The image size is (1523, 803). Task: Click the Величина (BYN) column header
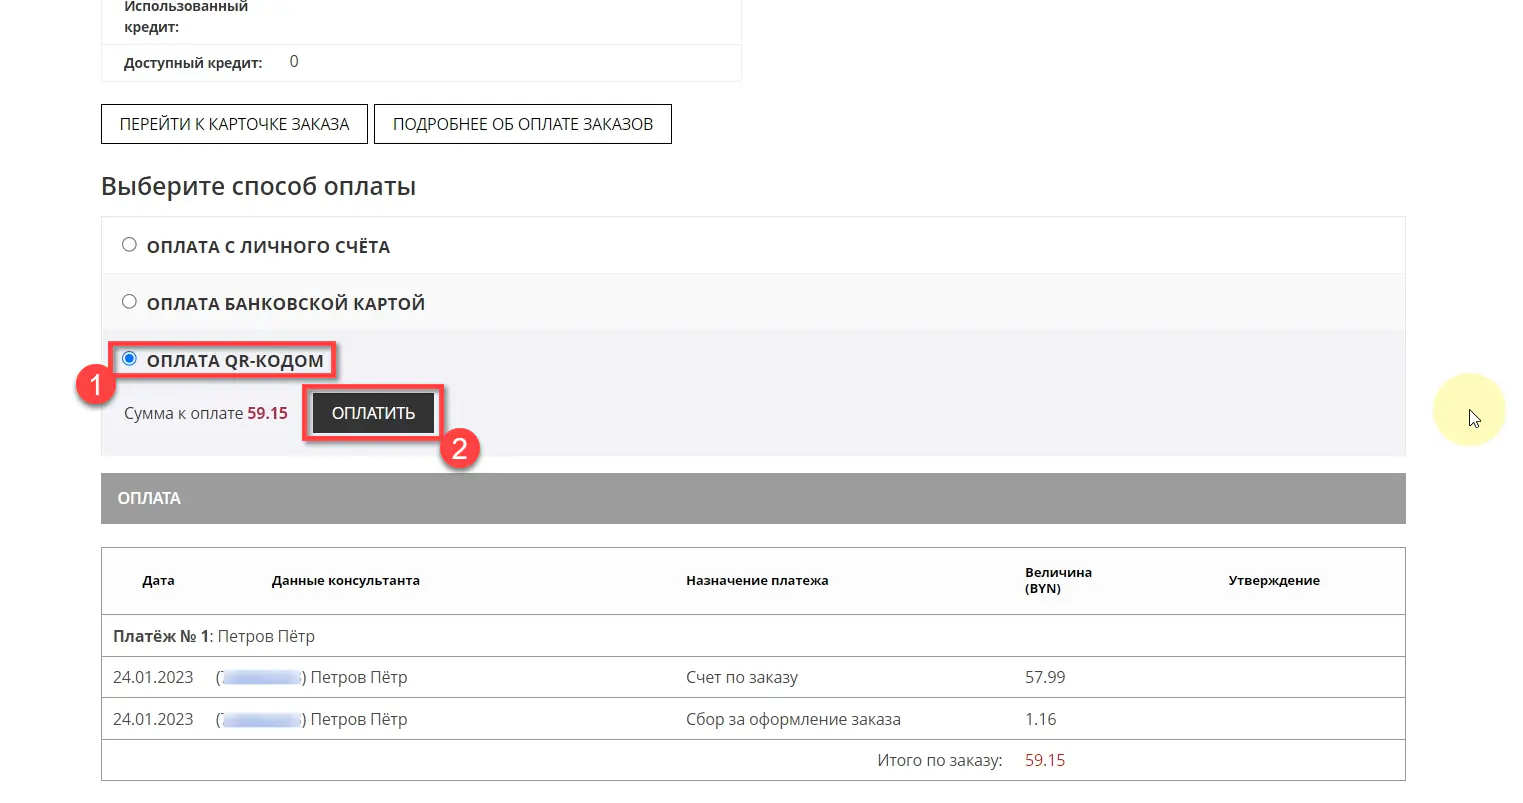[x=1057, y=580]
